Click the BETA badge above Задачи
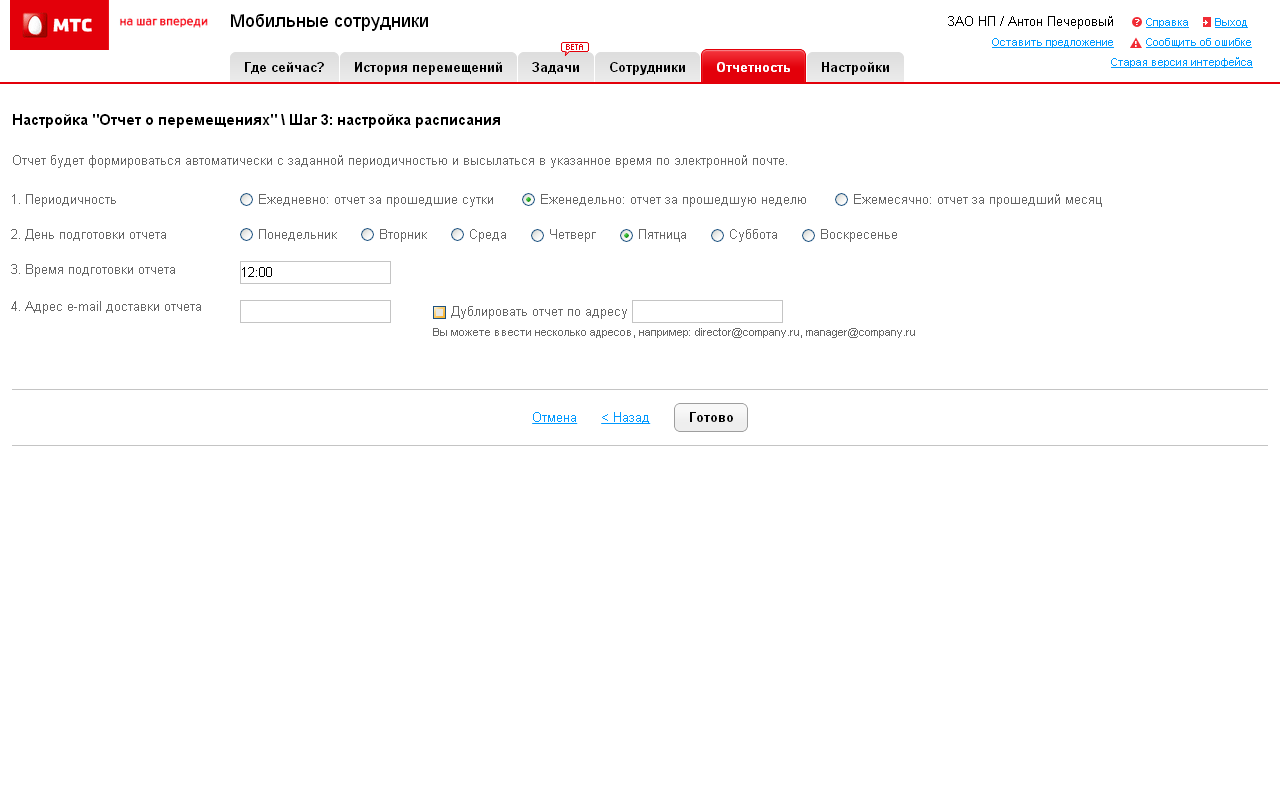The width and height of the screenshot is (1280, 800). 575,47
